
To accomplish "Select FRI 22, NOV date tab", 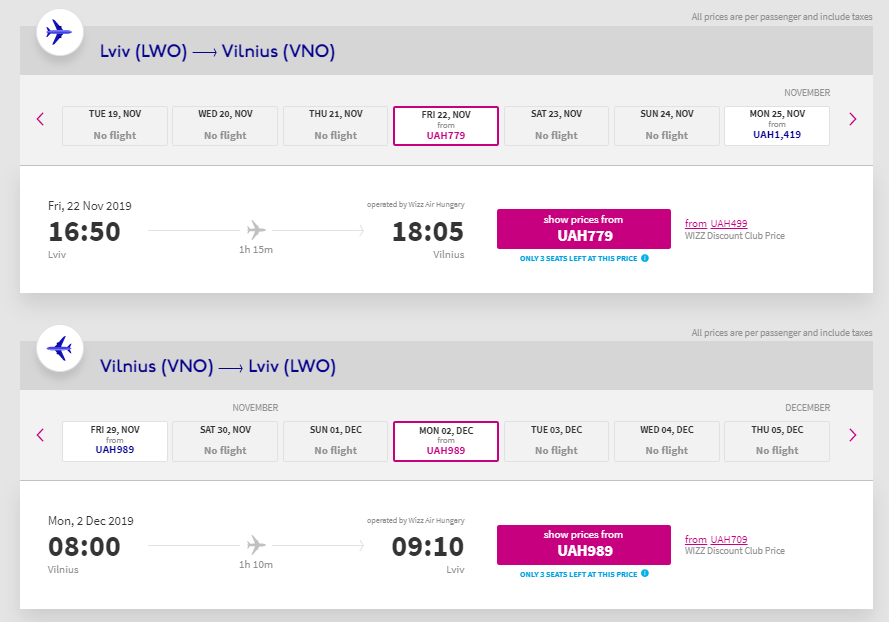I will 446,126.
